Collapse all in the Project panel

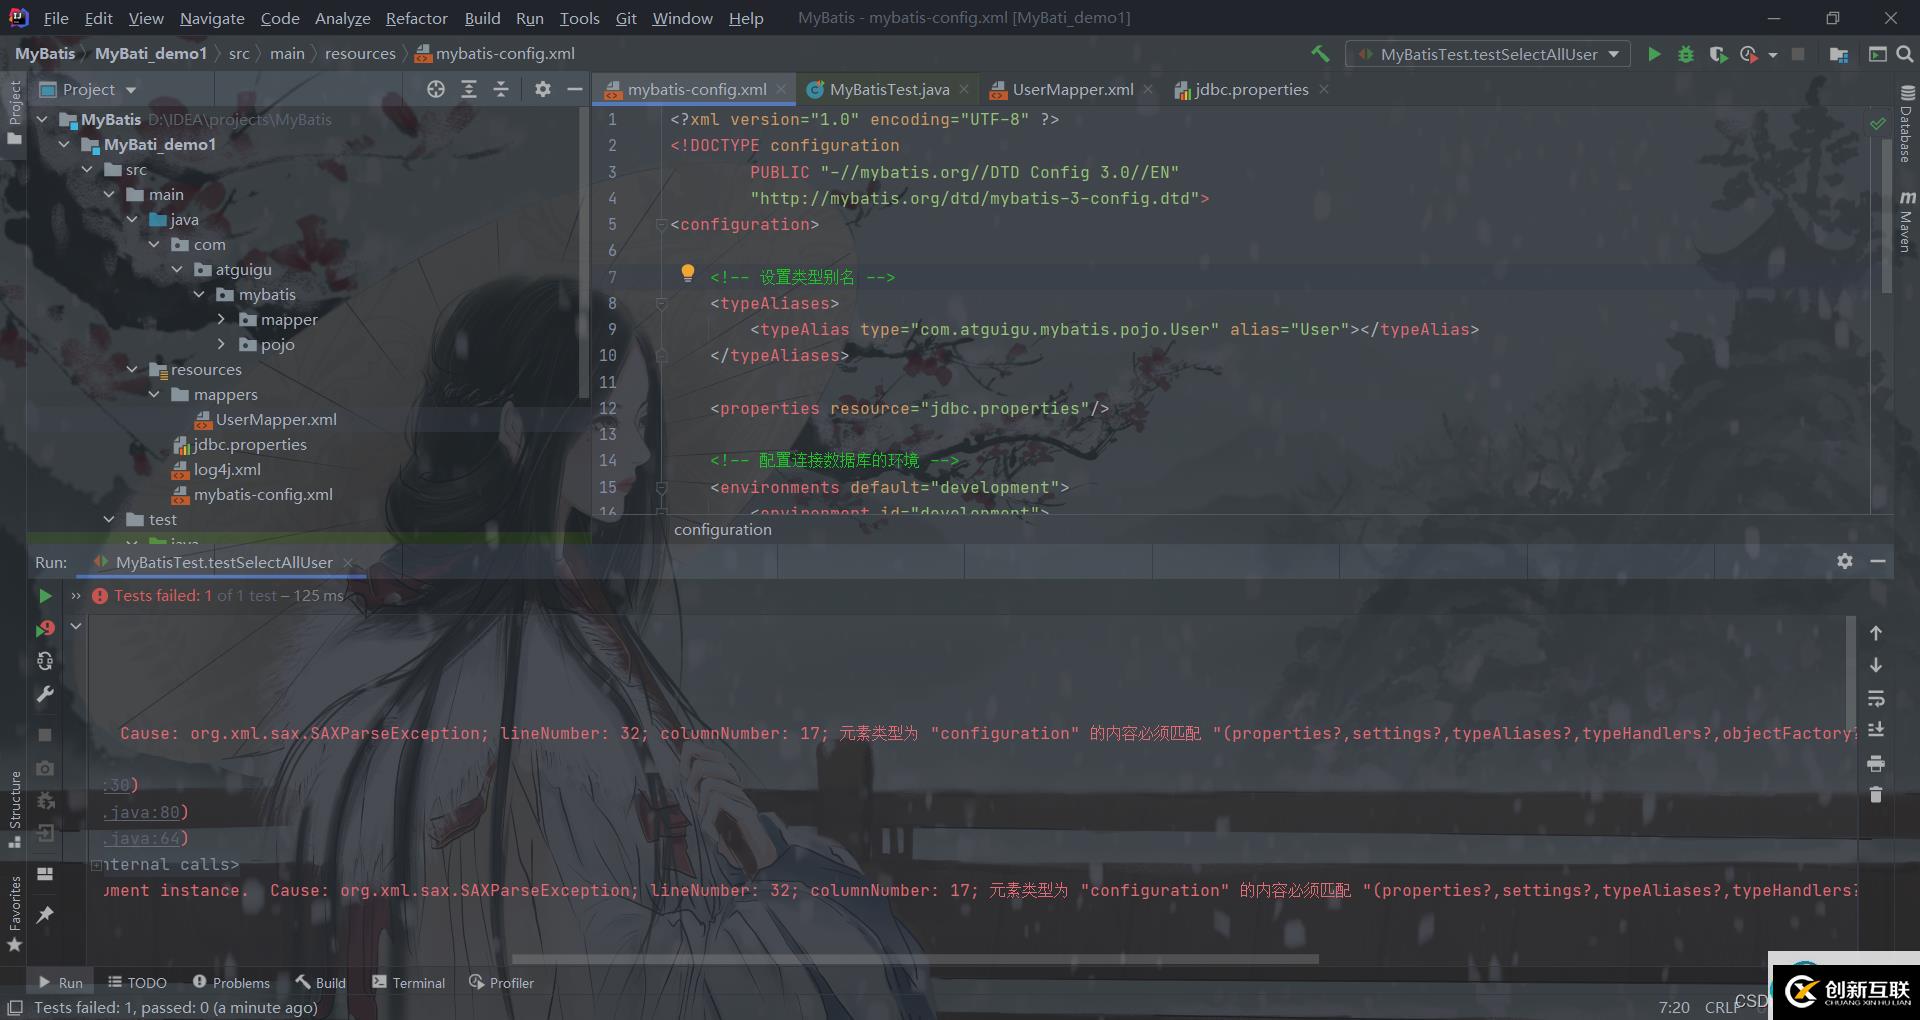click(501, 89)
